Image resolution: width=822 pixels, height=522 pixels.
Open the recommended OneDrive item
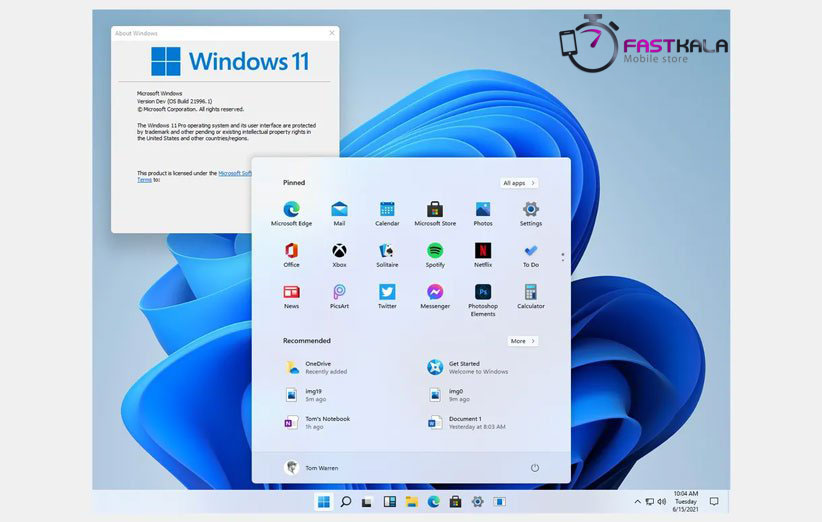317,367
